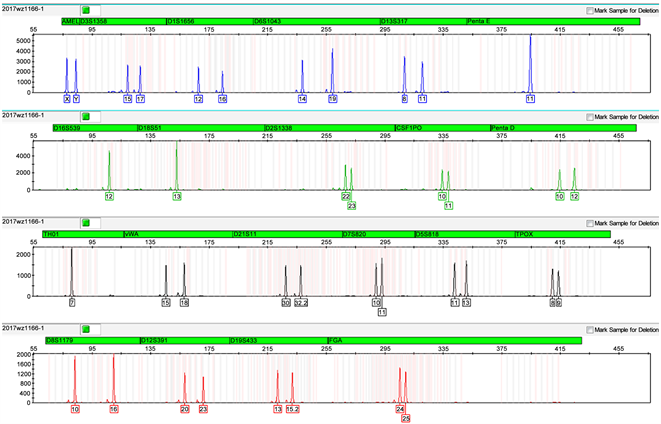
Task: Select allele label 15.2 in the D19S433 locus
Action: [x=292, y=409]
